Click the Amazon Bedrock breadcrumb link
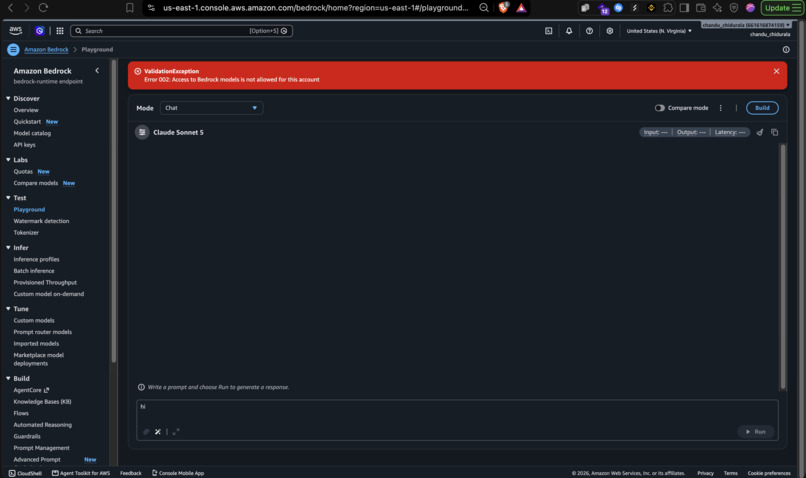The width and height of the screenshot is (806, 478). coord(46,49)
